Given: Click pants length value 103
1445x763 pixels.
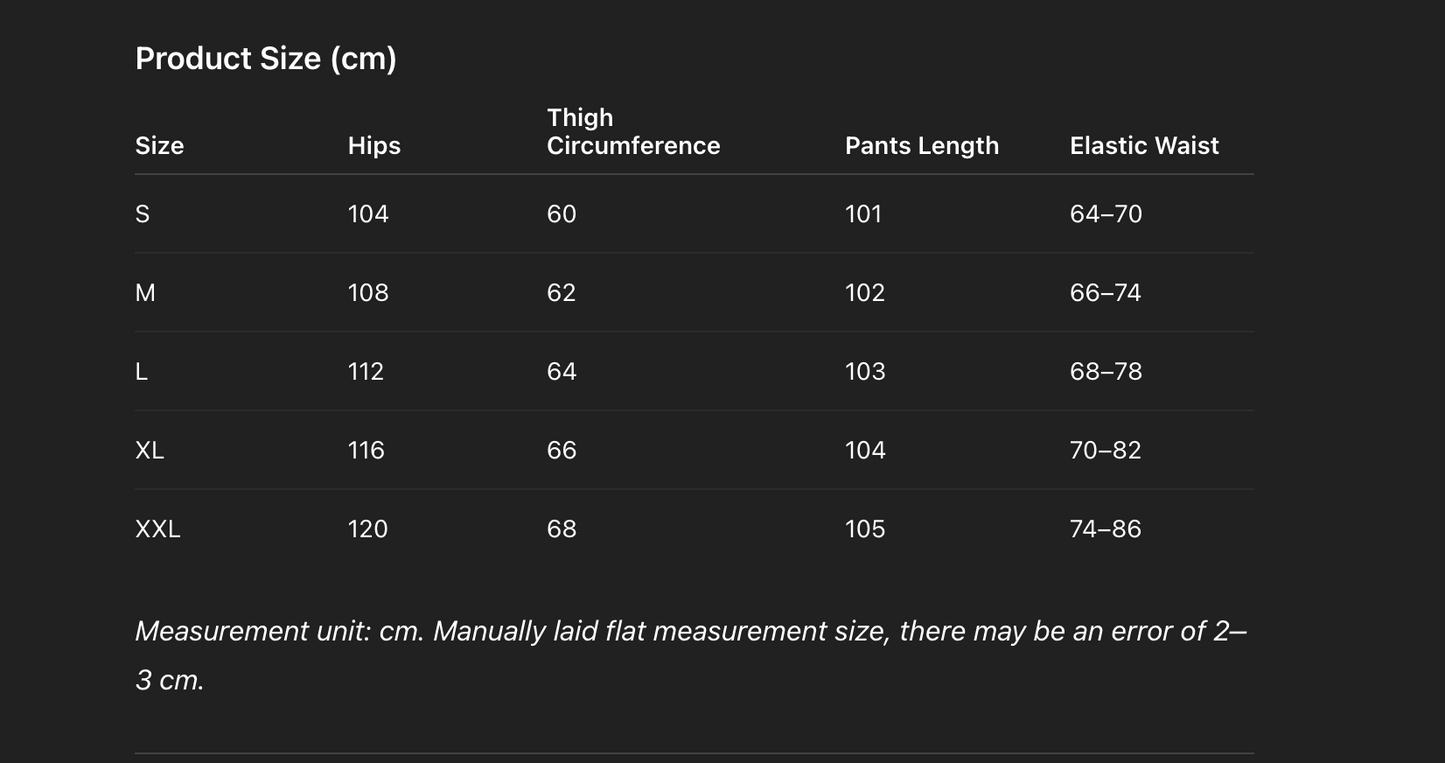Looking at the screenshot, I should point(865,372).
